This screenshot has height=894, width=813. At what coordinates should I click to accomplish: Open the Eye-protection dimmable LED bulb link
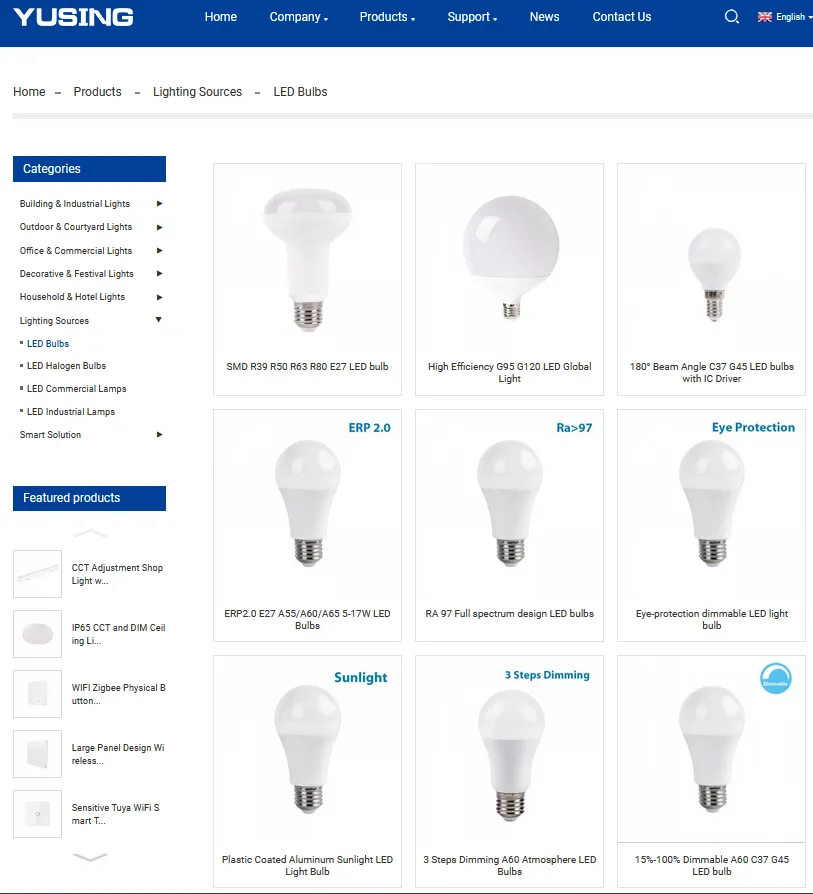711,619
